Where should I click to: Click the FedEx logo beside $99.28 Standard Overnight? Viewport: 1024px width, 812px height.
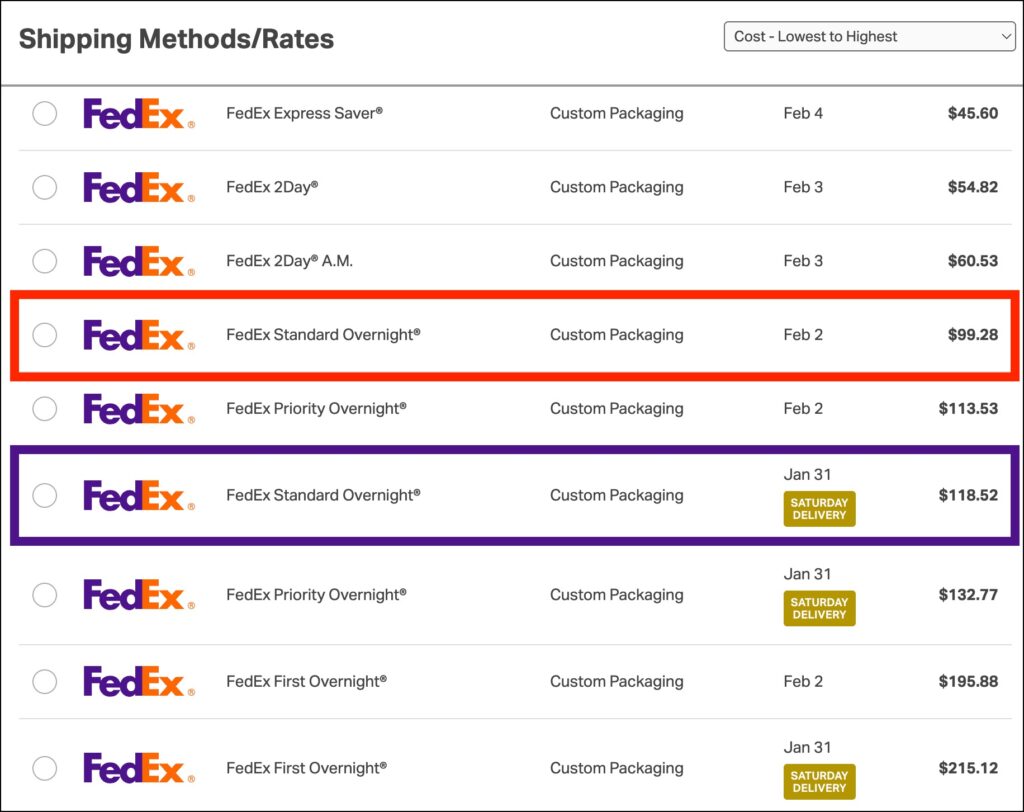pyautogui.click(x=138, y=335)
